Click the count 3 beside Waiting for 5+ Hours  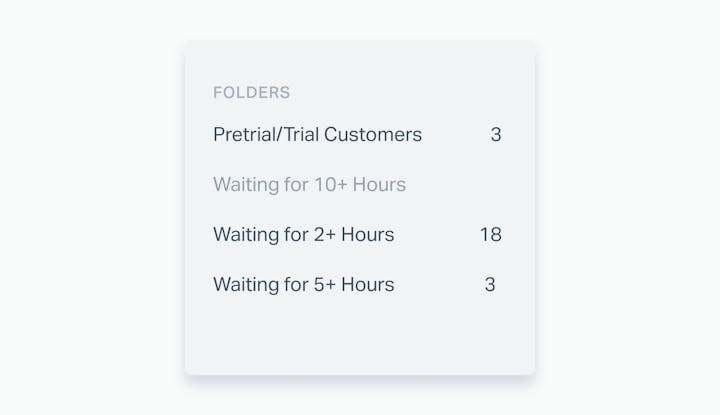point(490,285)
